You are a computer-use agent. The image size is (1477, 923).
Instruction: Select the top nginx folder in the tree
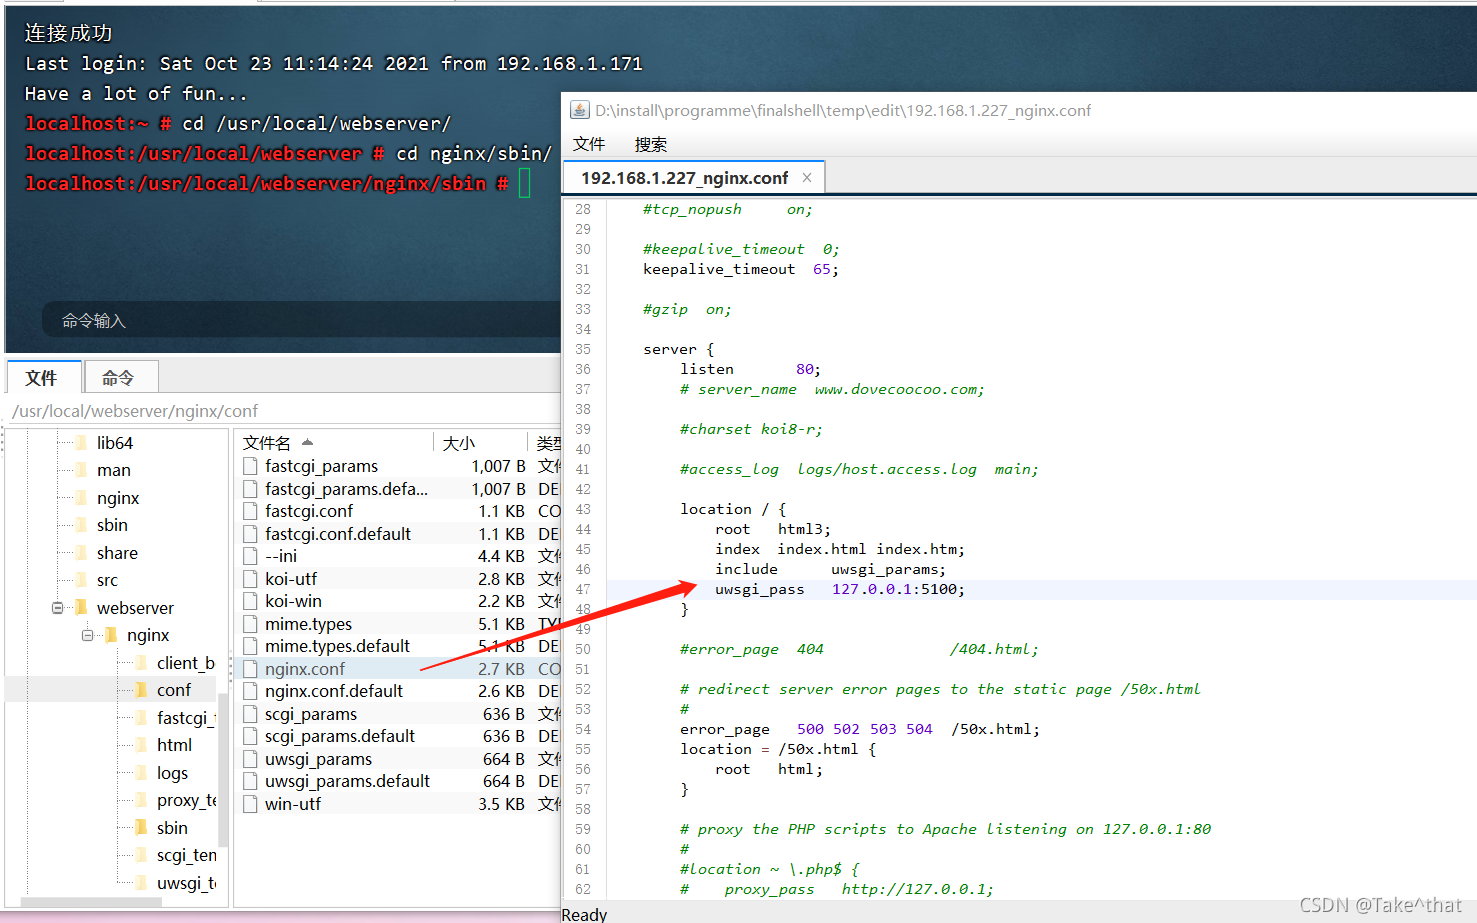click(118, 498)
